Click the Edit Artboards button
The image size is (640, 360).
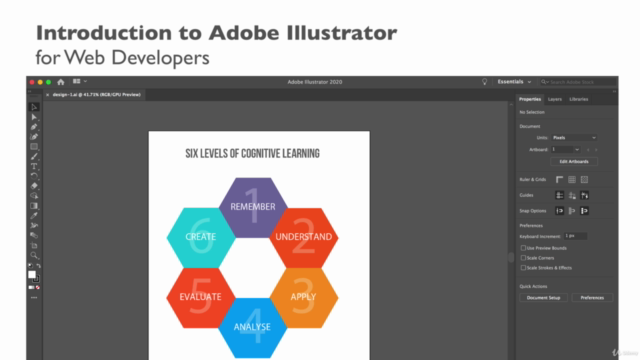click(574, 162)
